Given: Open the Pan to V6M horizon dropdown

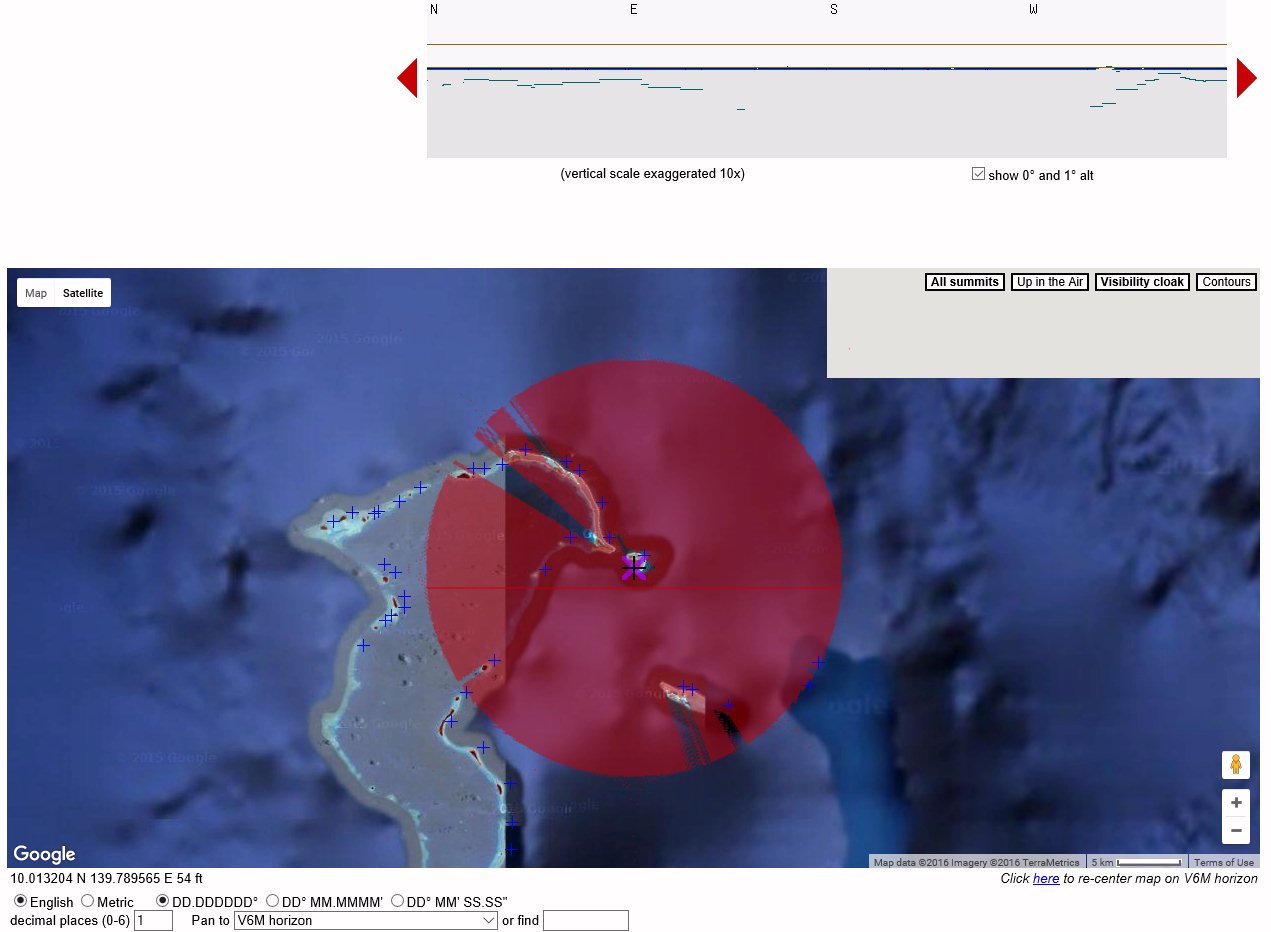Looking at the screenshot, I should [x=365, y=920].
